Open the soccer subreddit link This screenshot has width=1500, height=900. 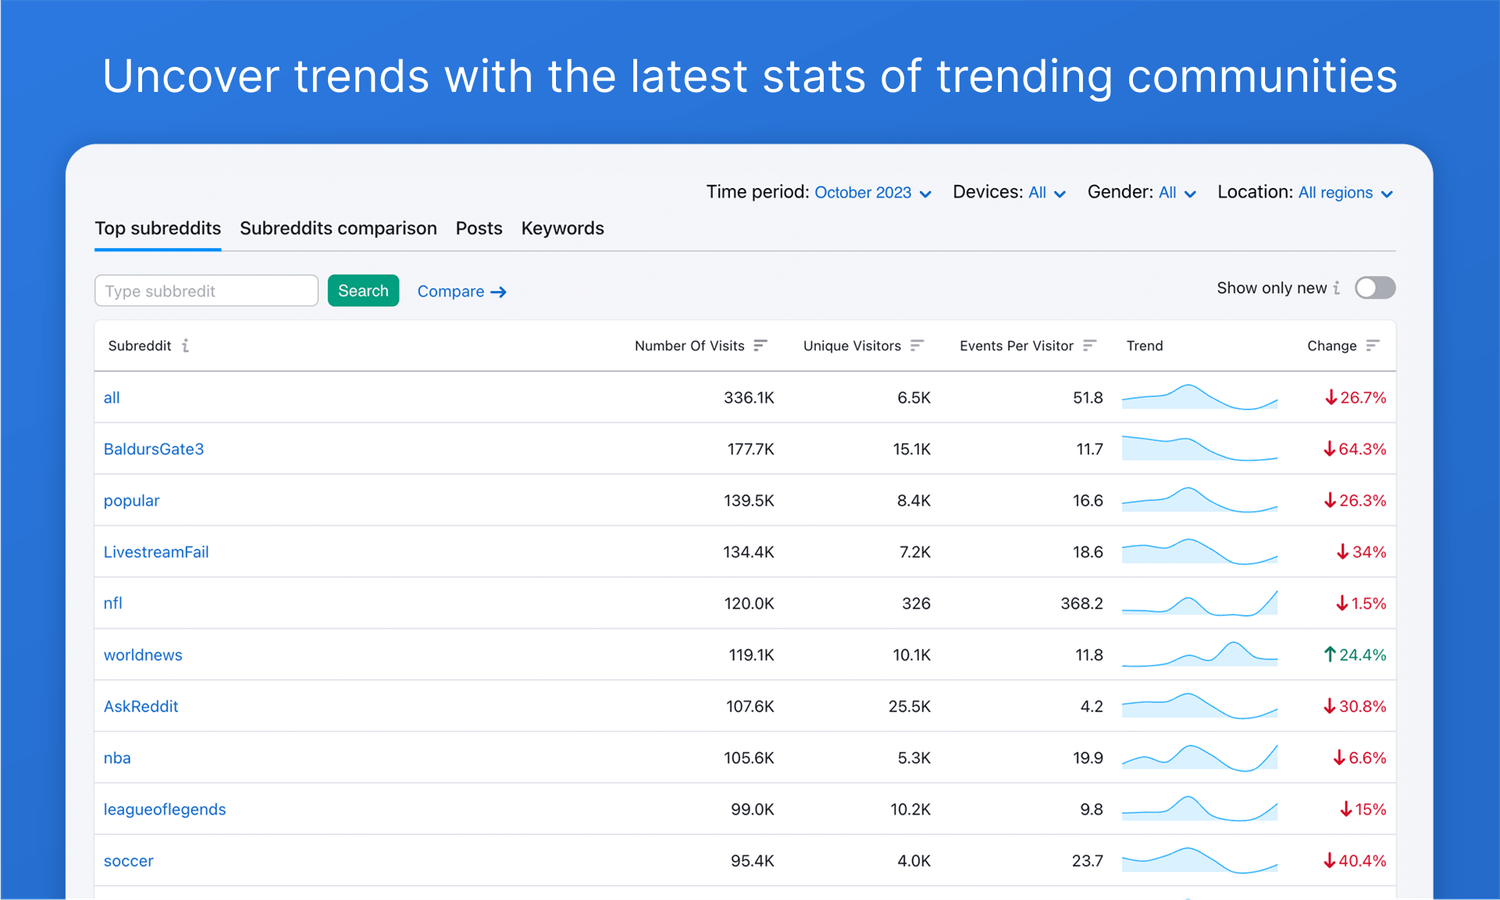[129, 861]
